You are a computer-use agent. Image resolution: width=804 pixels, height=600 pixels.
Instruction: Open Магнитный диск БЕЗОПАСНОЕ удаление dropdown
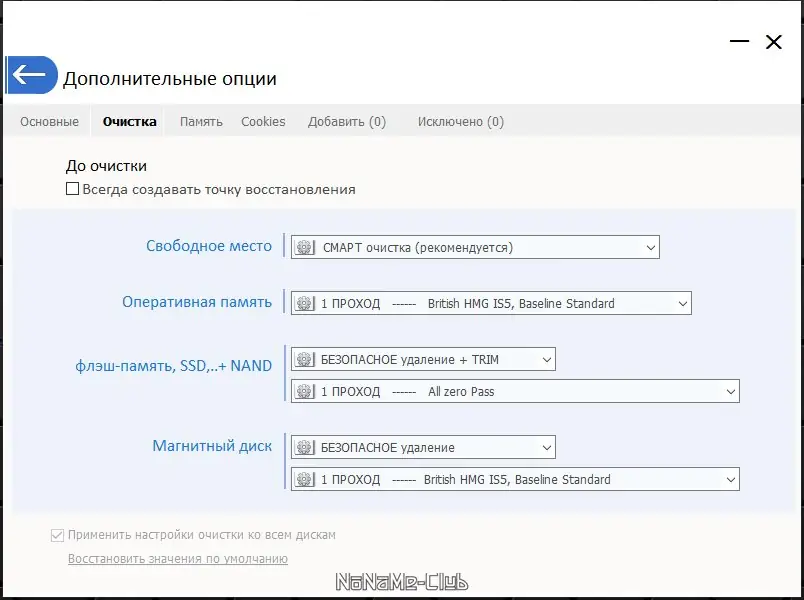[423, 447]
